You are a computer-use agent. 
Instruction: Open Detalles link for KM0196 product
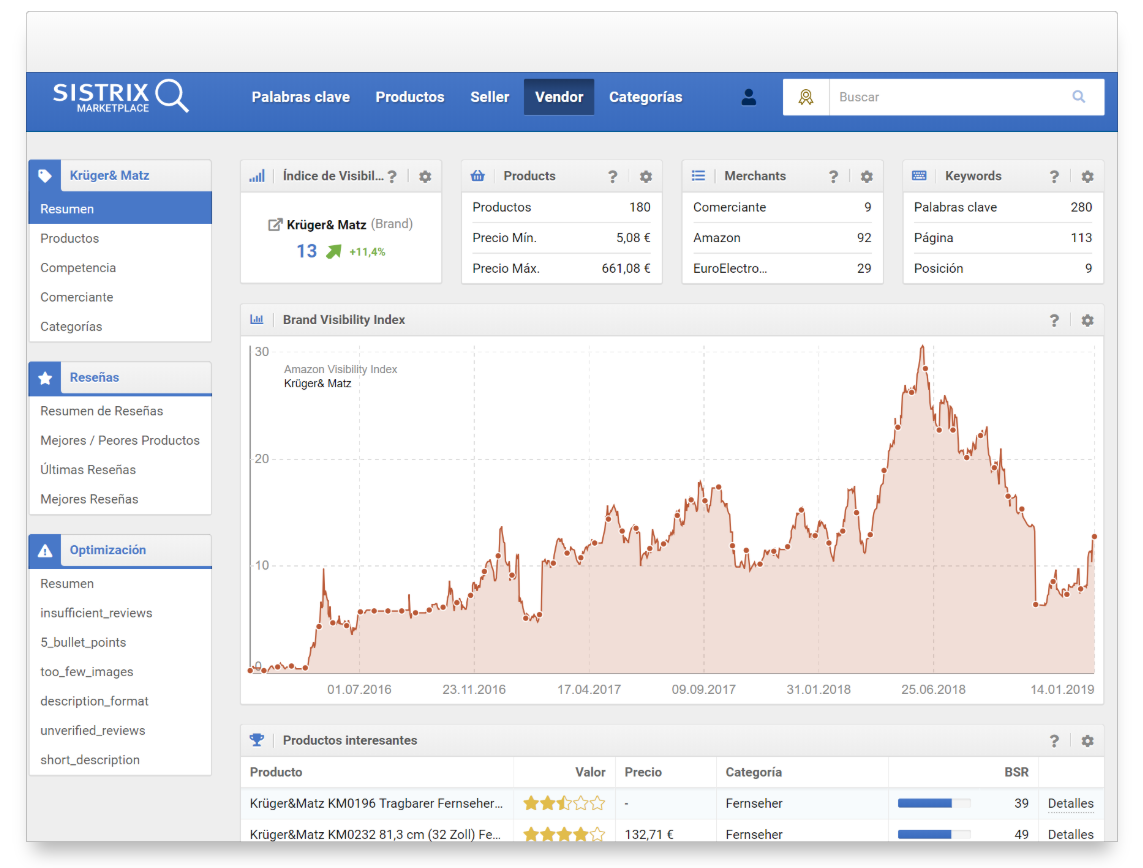pos(1070,803)
